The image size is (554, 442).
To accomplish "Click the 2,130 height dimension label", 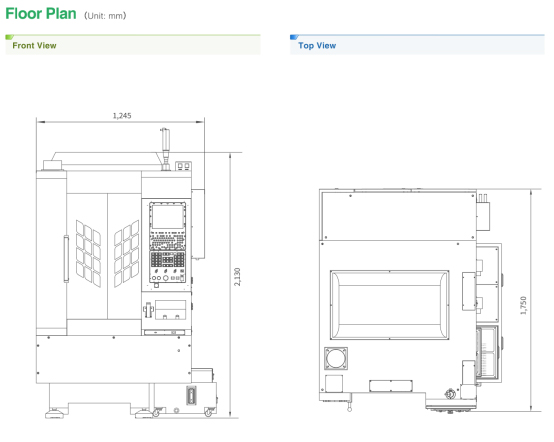I will pyautogui.click(x=237, y=277).
